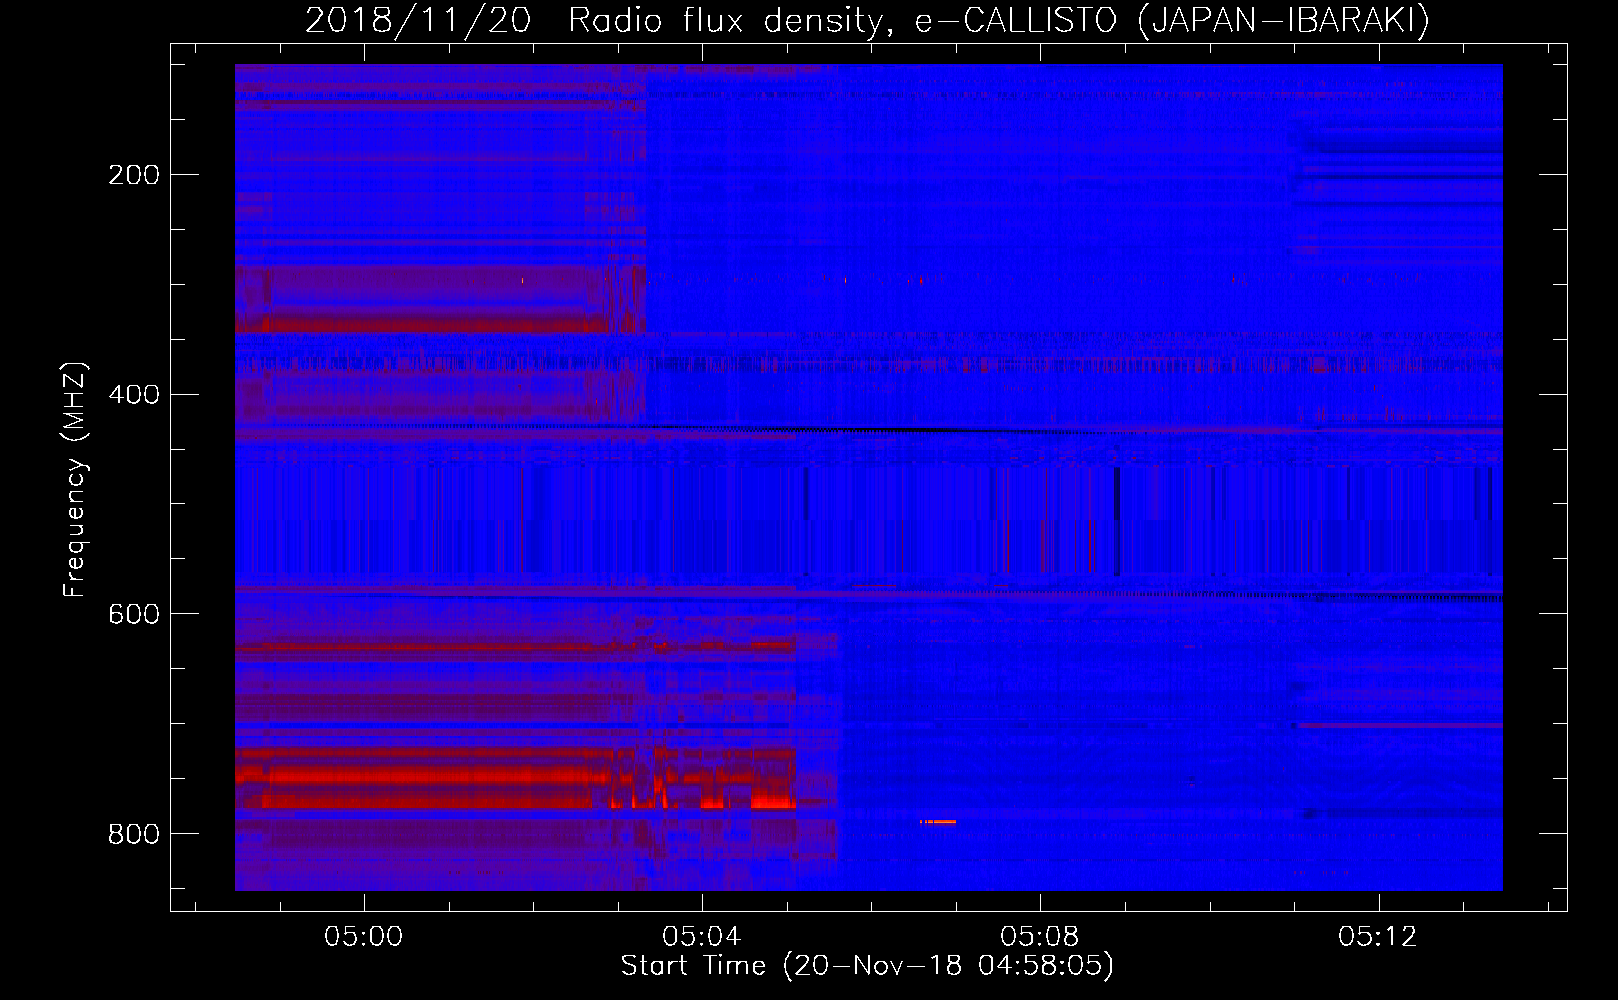
Task: Click the bright red emission band near 750 MHz
Action: pyautogui.click(x=515, y=776)
